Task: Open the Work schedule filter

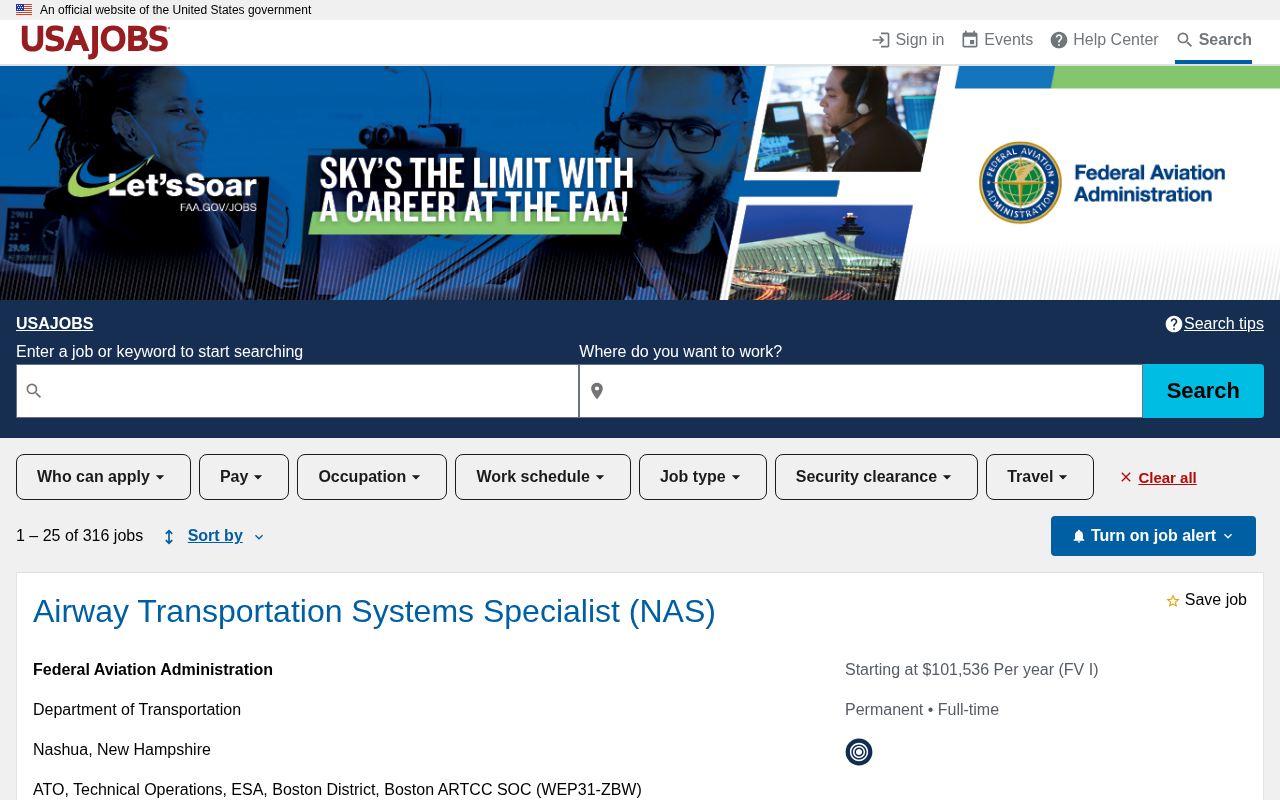Action: (x=543, y=477)
